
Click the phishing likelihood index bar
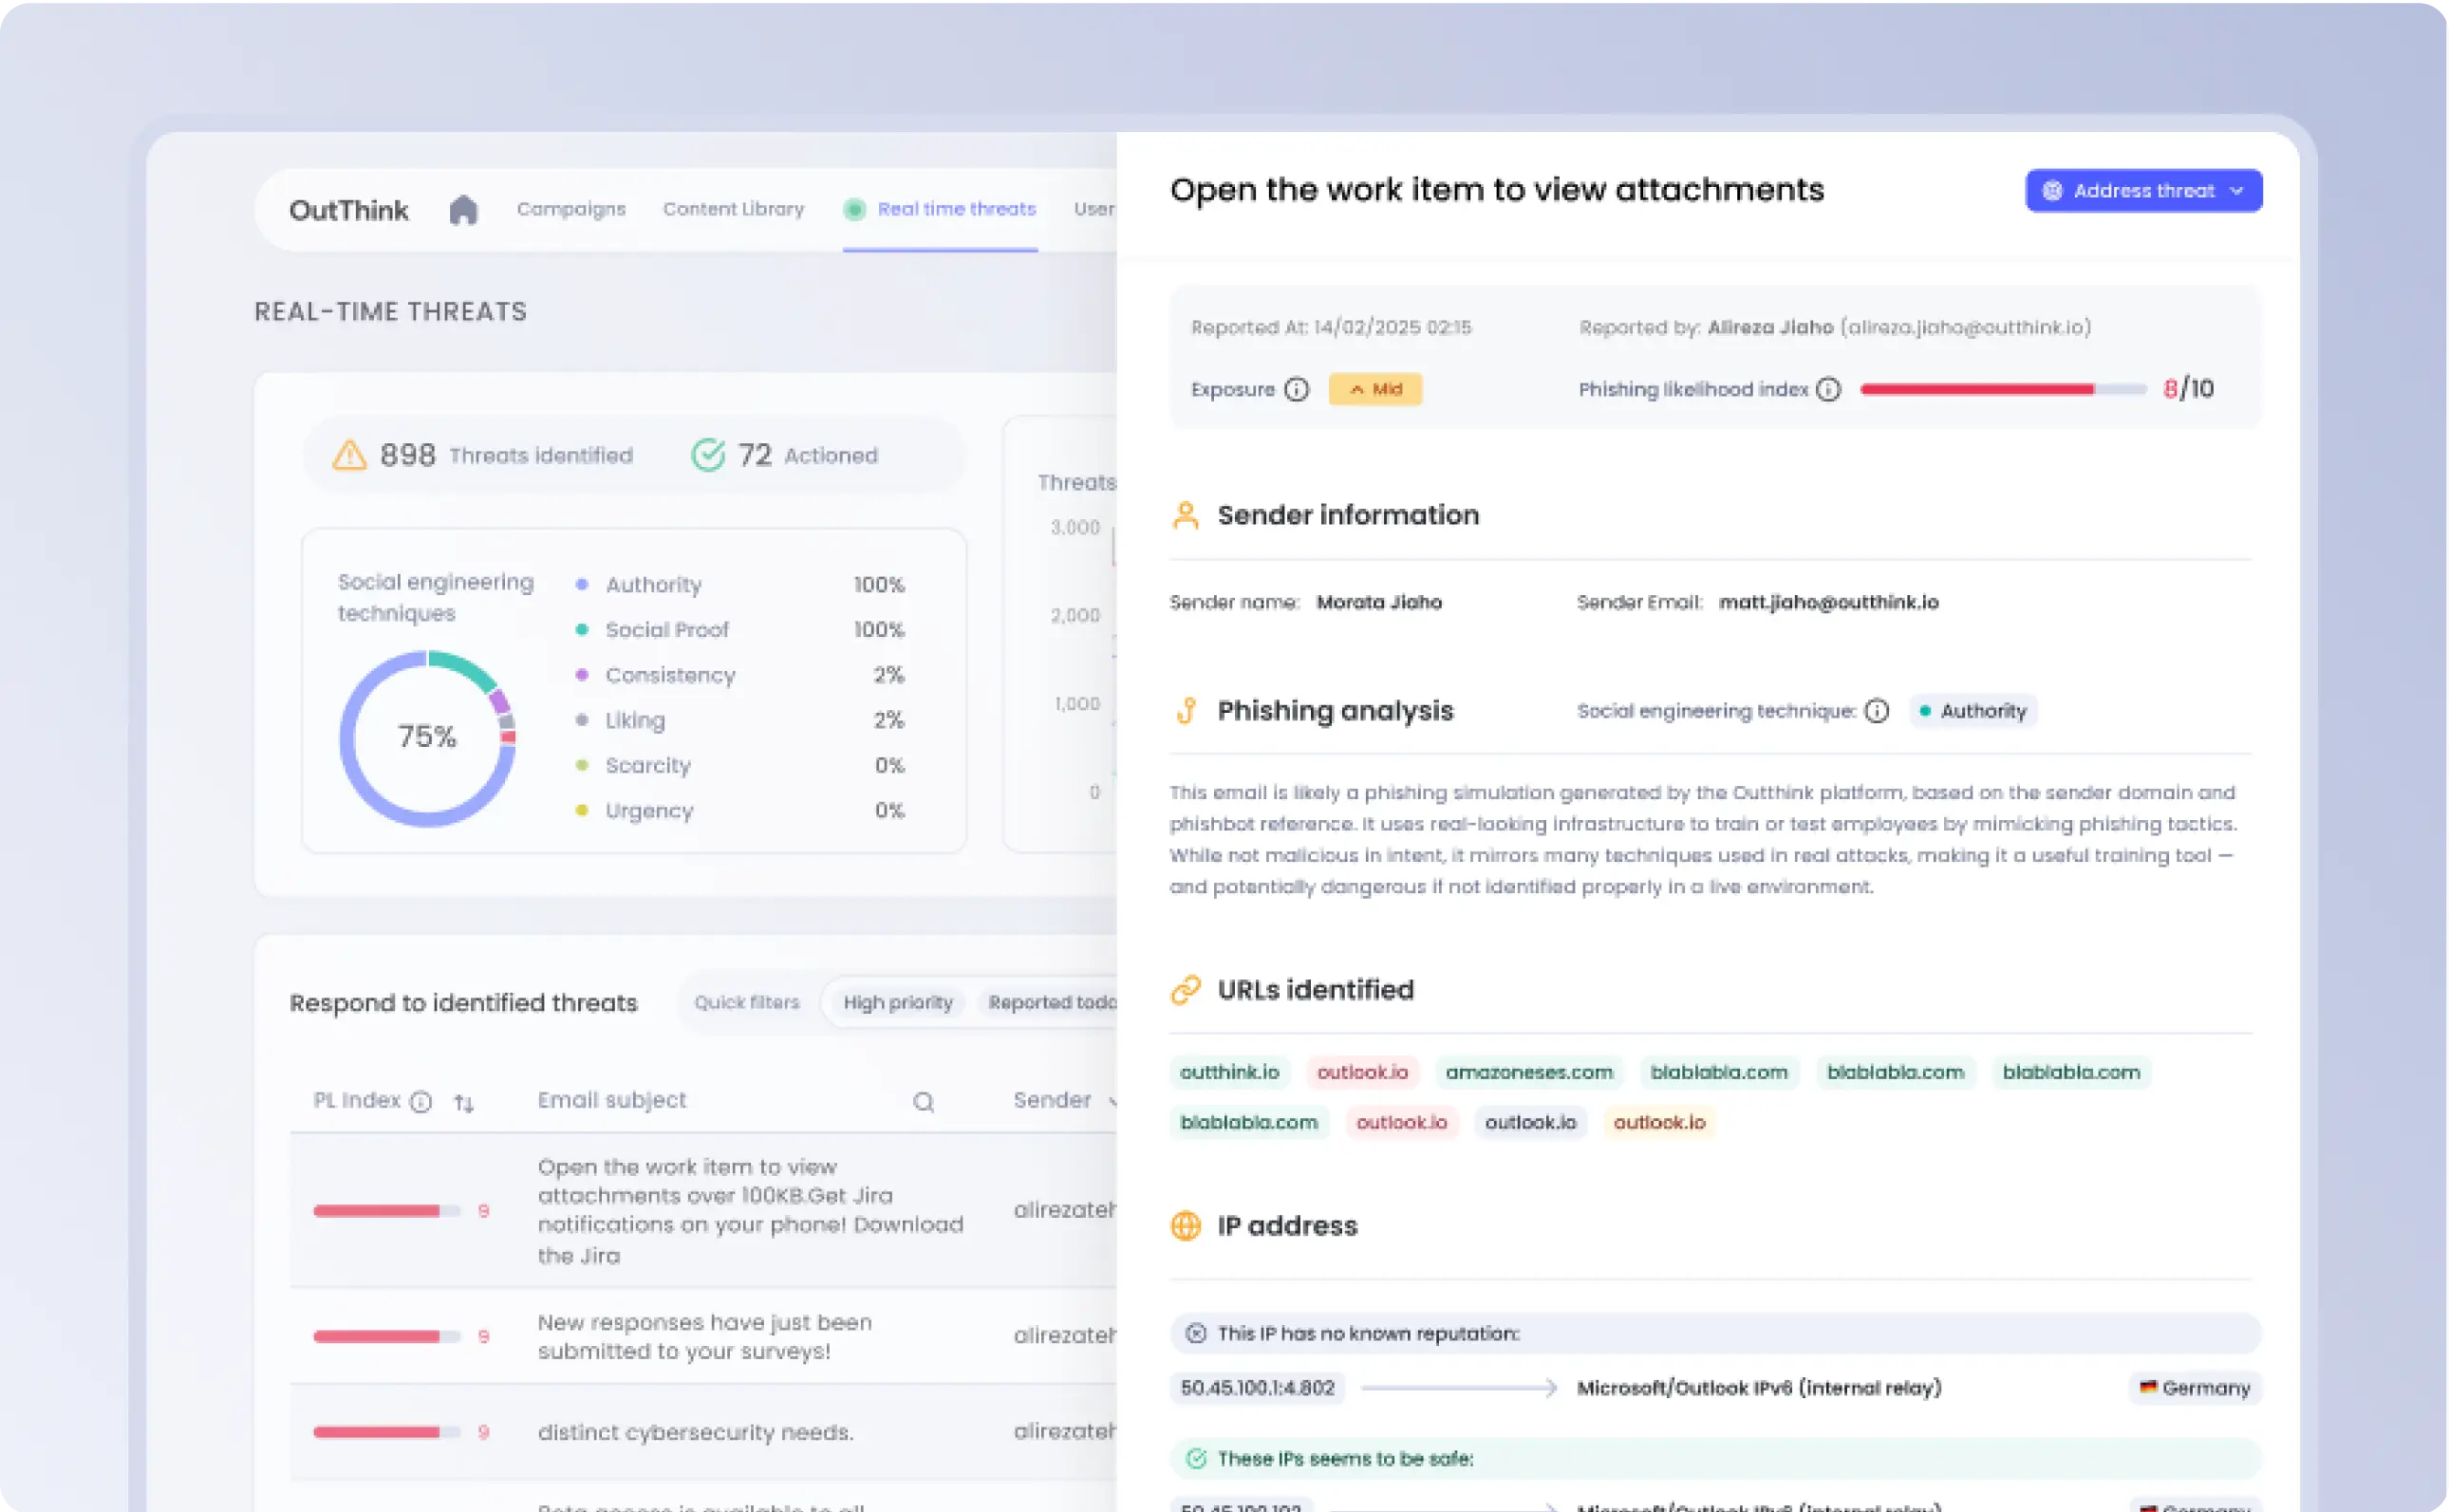[x=2002, y=389]
